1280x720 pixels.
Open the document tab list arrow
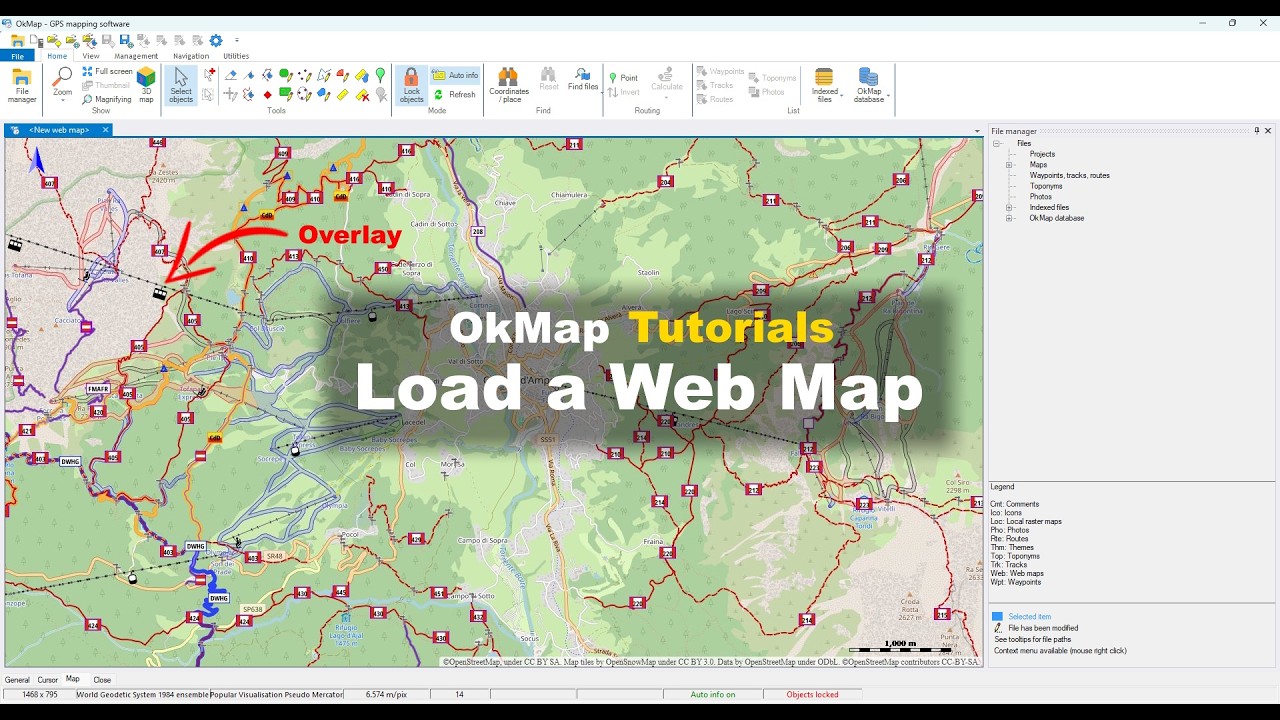pos(977,131)
